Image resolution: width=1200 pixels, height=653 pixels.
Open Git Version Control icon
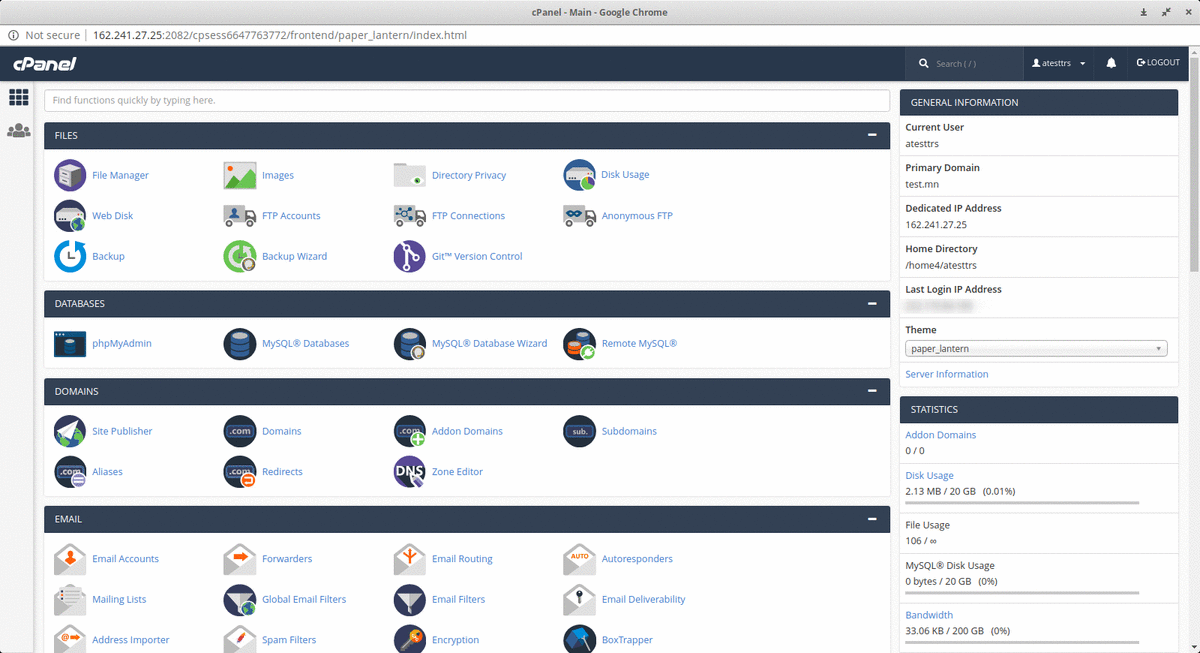pos(410,256)
